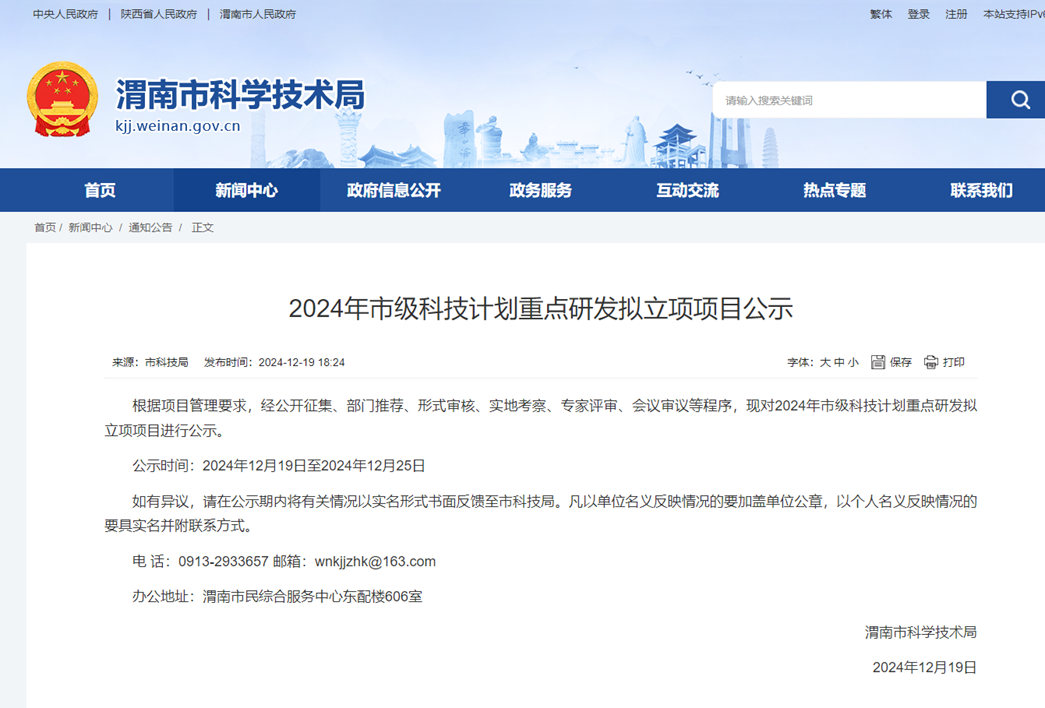Open 渭南市人民政府 top link

click(257, 14)
